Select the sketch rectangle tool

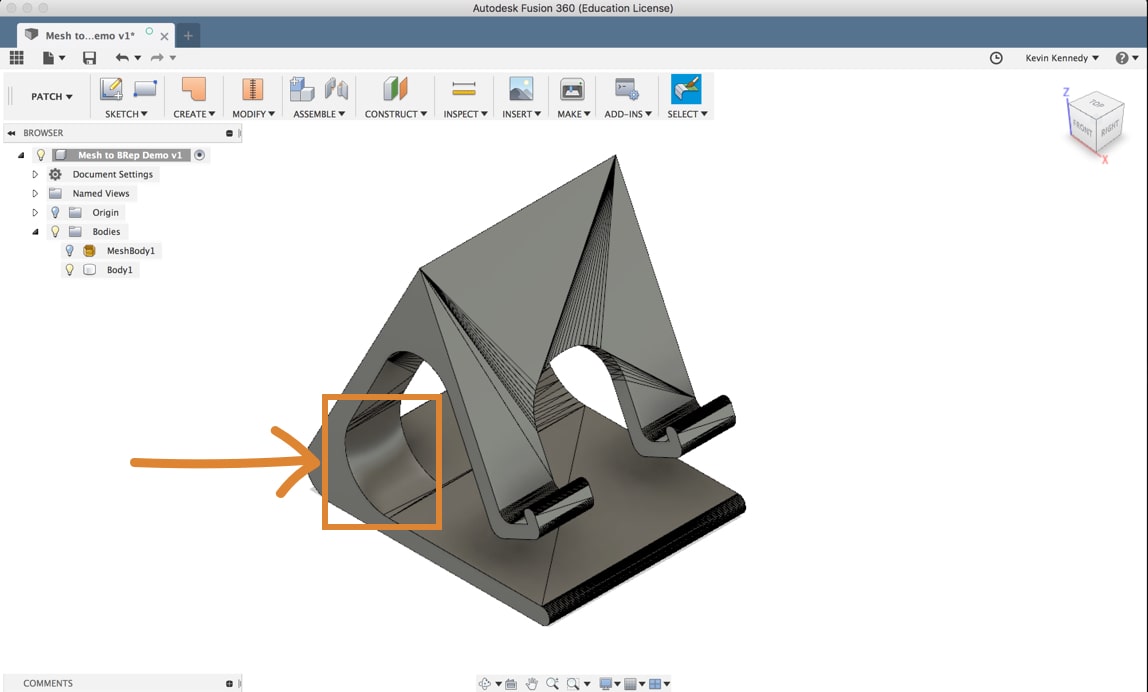(144, 89)
